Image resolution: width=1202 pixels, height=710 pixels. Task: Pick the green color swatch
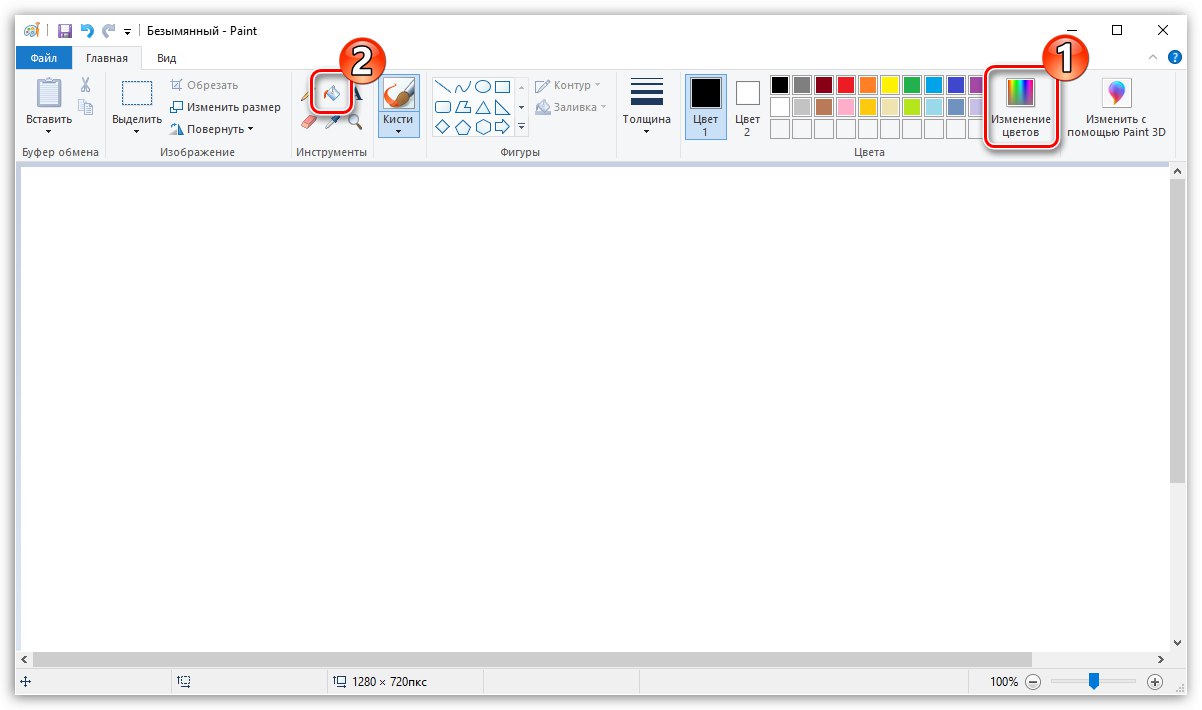coord(911,85)
